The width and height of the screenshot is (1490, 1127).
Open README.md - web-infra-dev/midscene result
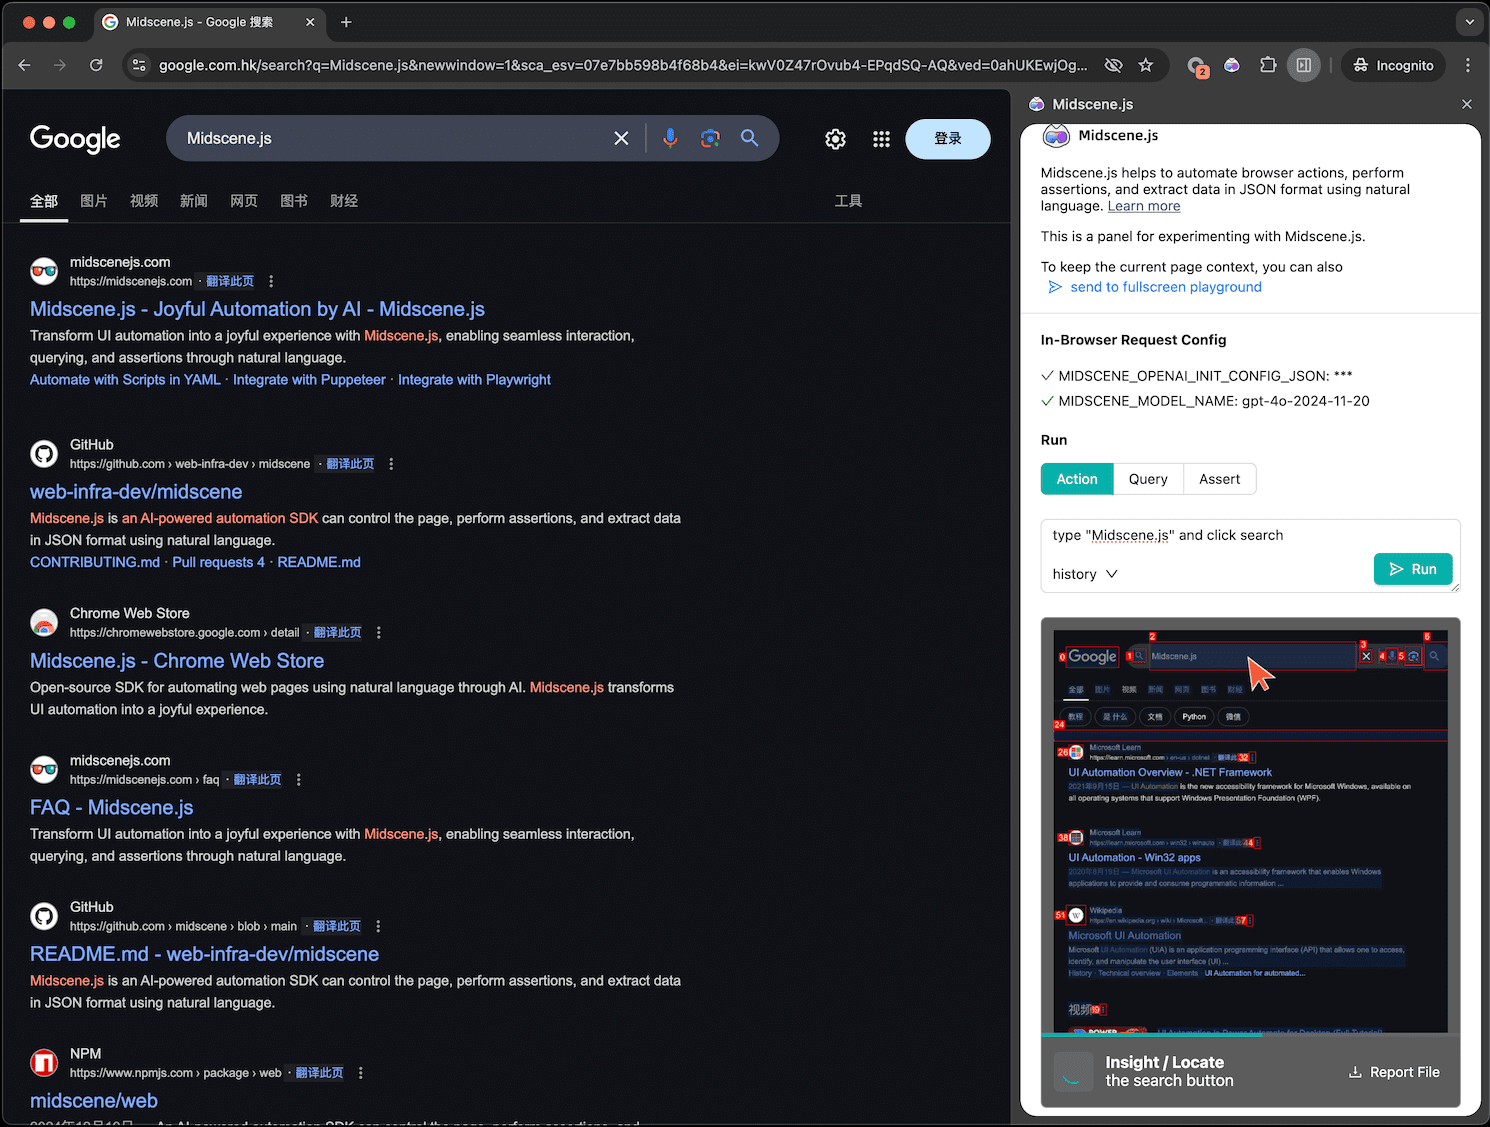[x=204, y=954]
